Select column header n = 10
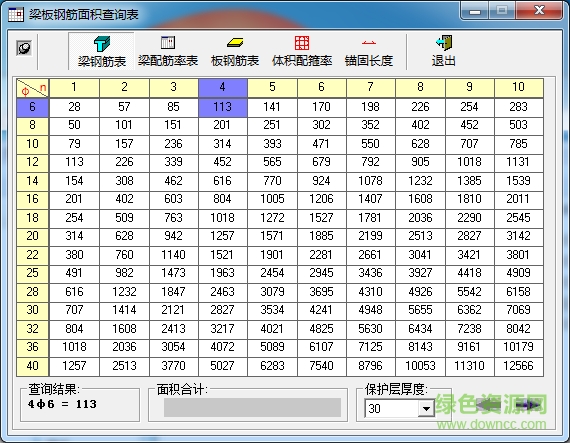The height and width of the screenshot is (443, 570). (518, 88)
